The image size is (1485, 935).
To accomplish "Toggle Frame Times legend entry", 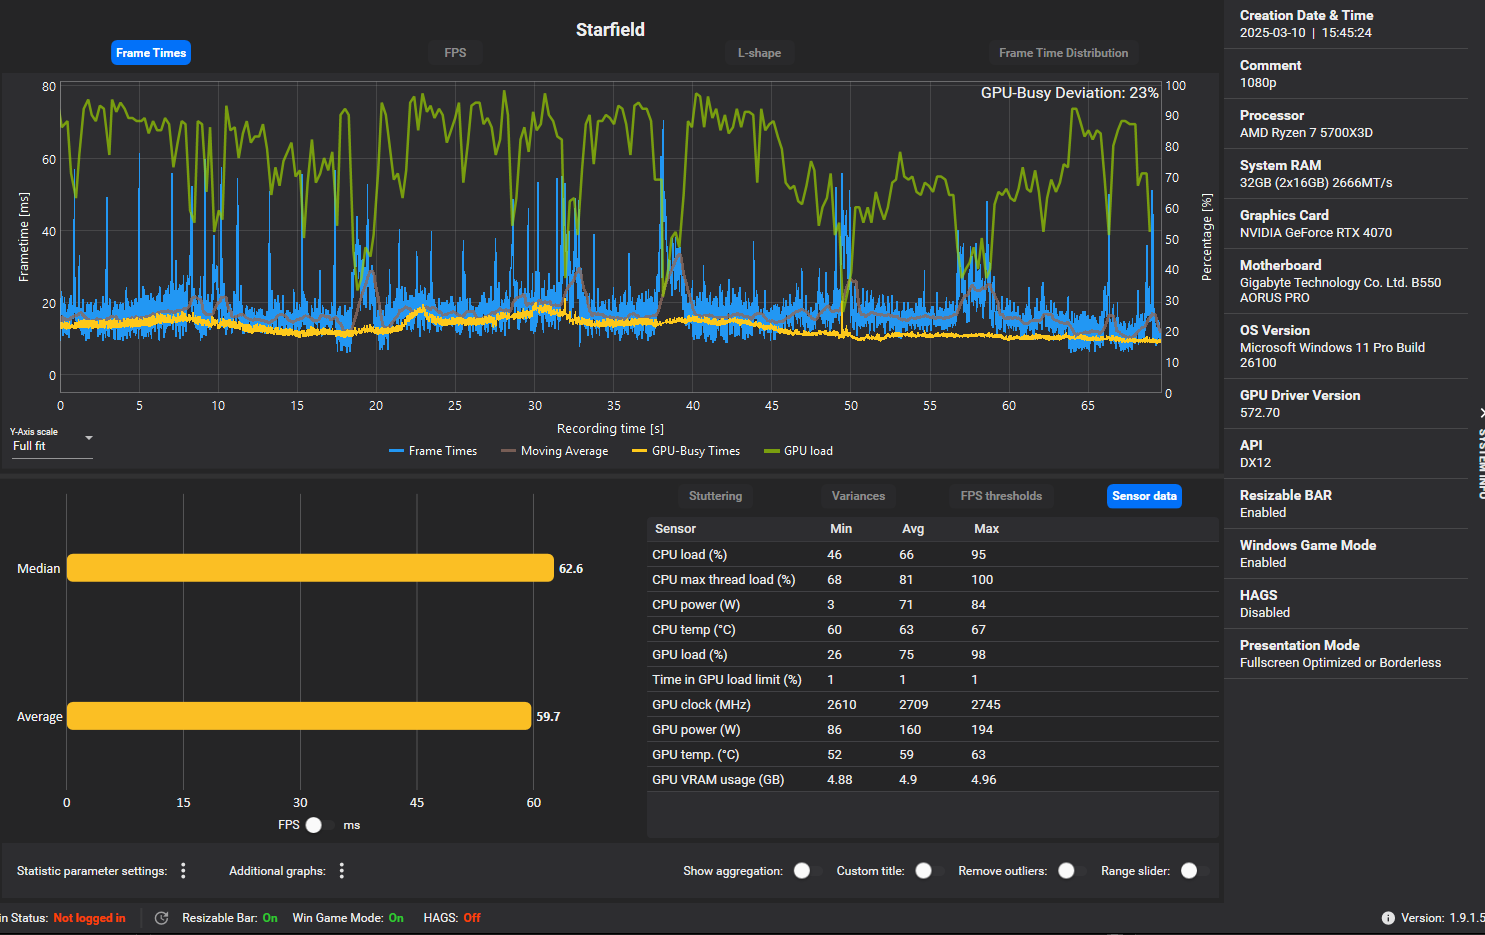I will coord(433,451).
